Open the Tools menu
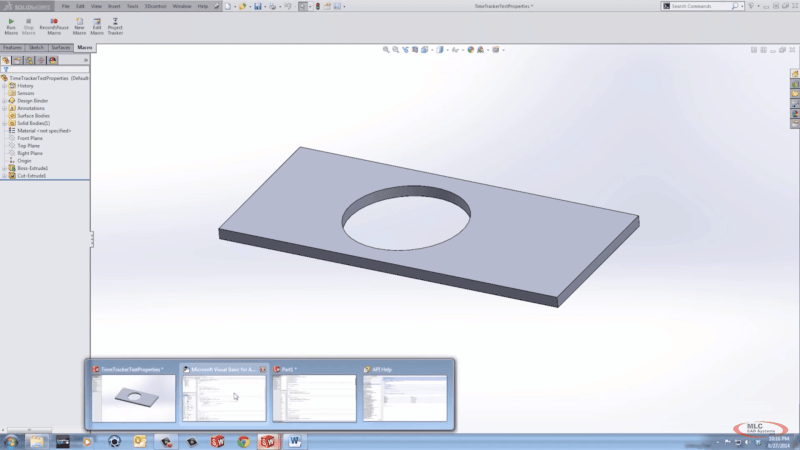Image resolution: width=800 pixels, height=450 pixels. 132,6
